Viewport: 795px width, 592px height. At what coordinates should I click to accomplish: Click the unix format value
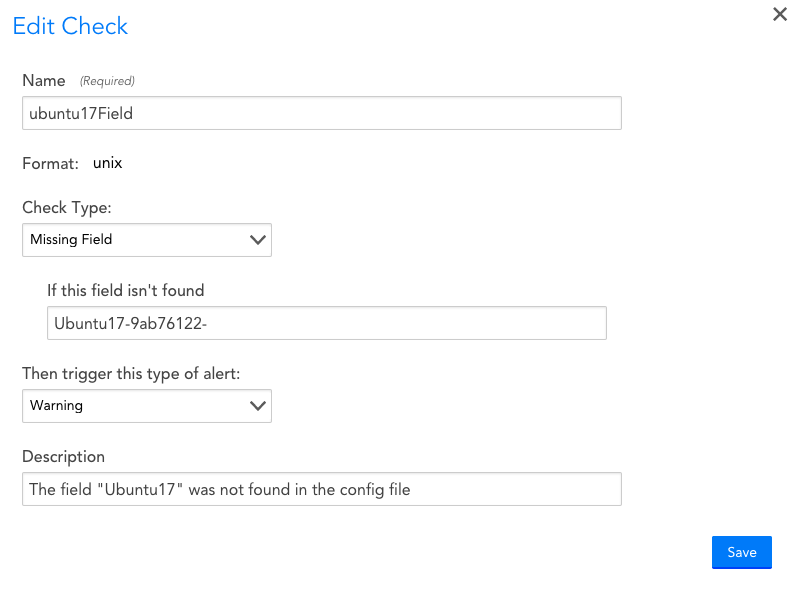(x=107, y=163)
